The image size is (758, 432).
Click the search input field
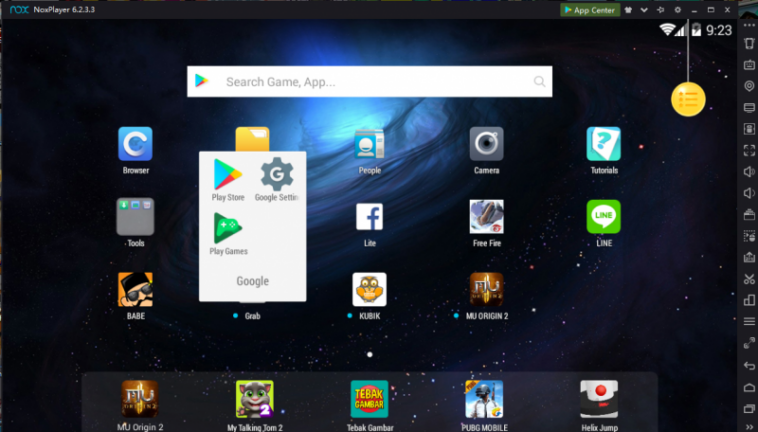(x=369, y=82)
